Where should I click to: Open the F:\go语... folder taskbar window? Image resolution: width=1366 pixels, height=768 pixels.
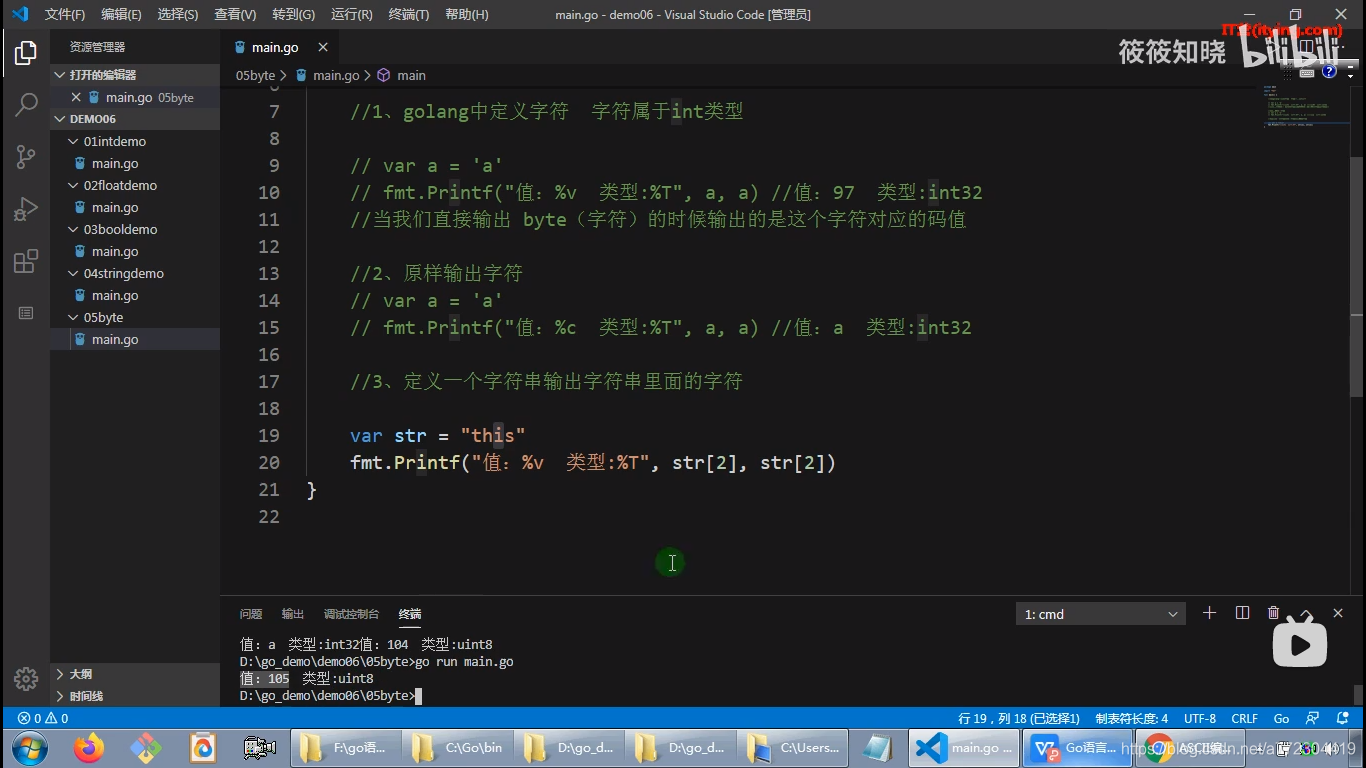(x=345, y=747)
